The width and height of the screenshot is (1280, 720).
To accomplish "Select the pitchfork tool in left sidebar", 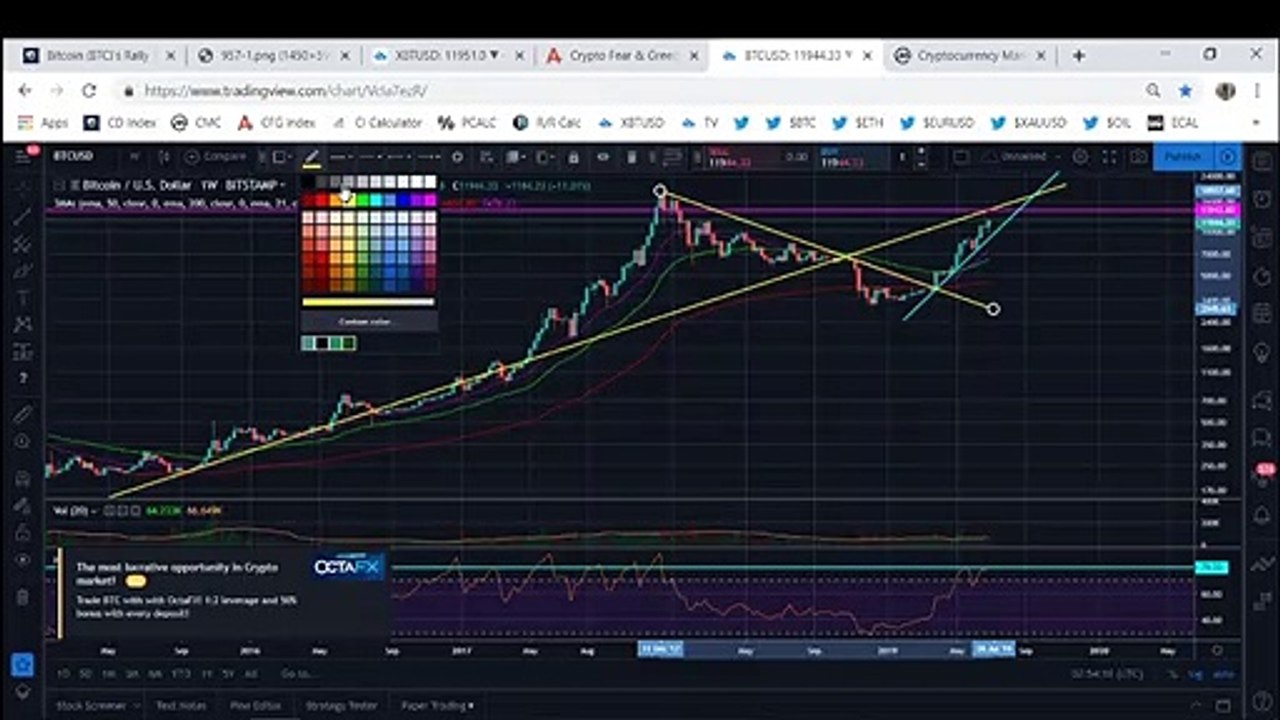I will [x=23, y=244].
